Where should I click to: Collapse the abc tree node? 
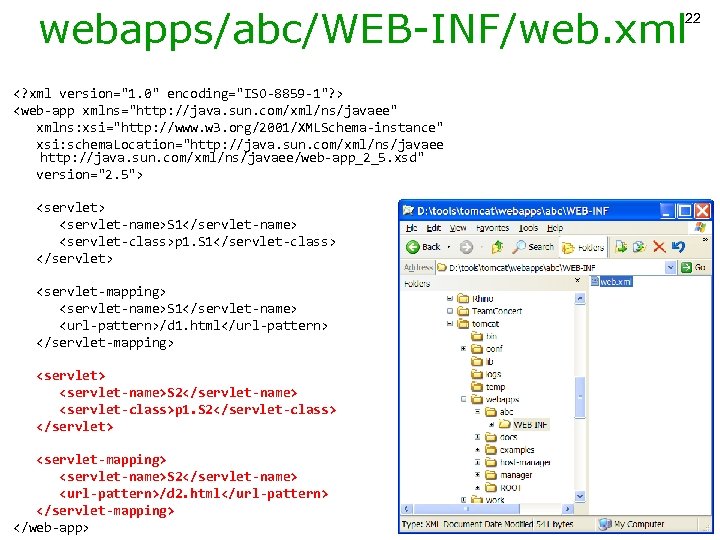[x=478, y=412]
